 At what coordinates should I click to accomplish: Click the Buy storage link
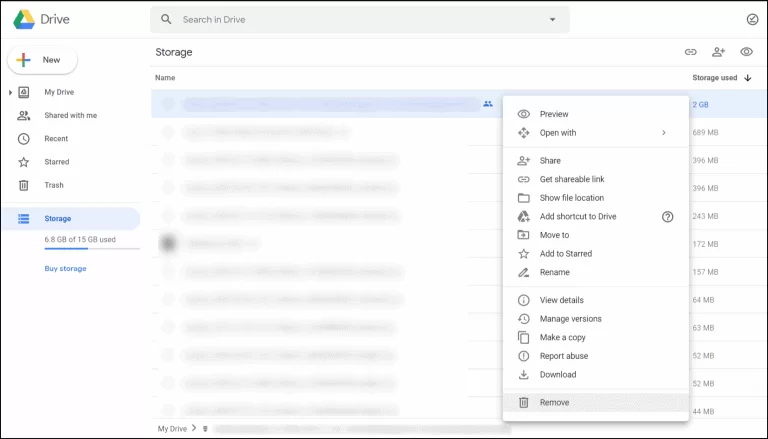65,268
